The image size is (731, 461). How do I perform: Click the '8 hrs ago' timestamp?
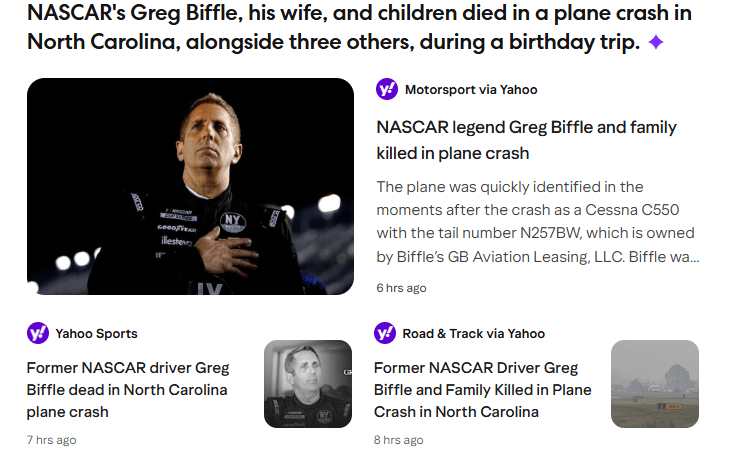coord(399,440)
